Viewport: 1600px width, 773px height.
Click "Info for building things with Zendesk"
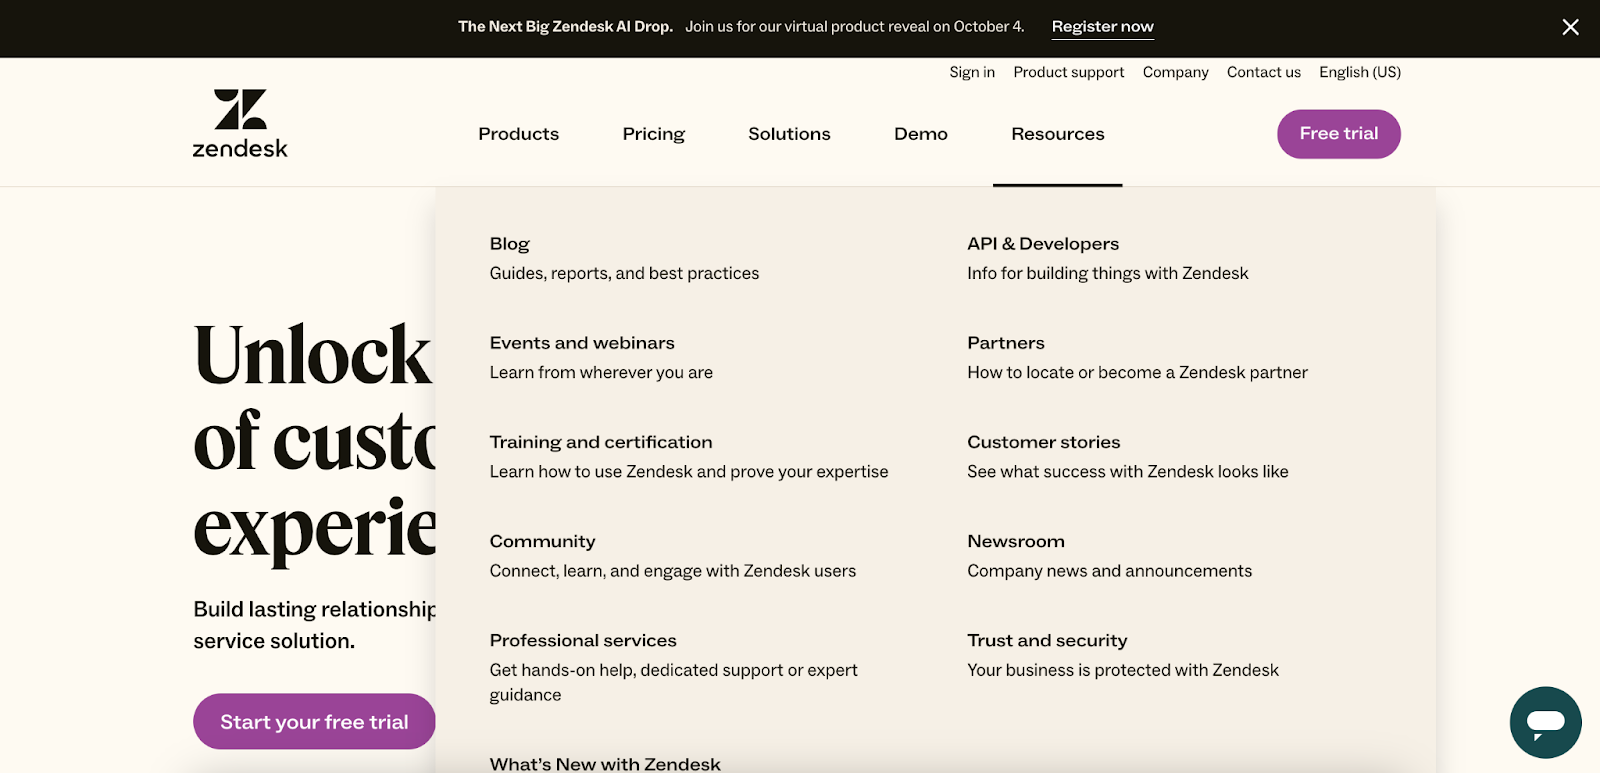point(1108,273)
